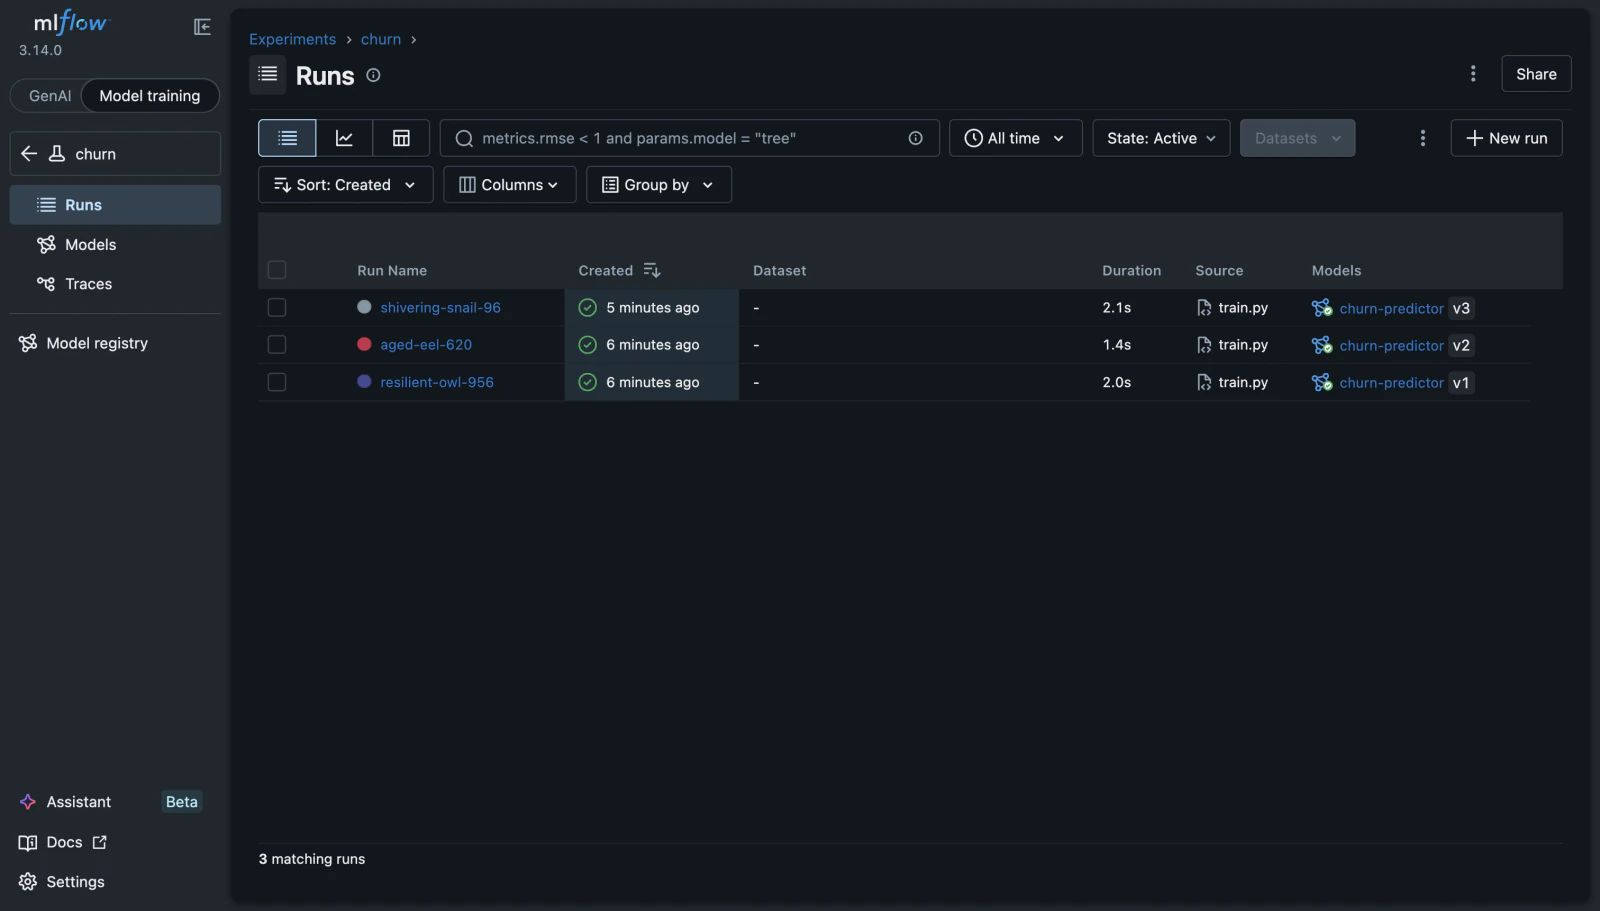Open the All time range dropdown
Viewport: 1600px width, 911px height.
1015,138
